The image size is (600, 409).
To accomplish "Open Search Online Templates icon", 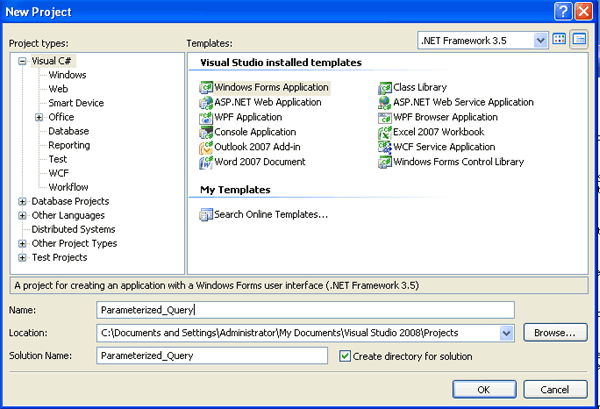I will pos(206,215).
